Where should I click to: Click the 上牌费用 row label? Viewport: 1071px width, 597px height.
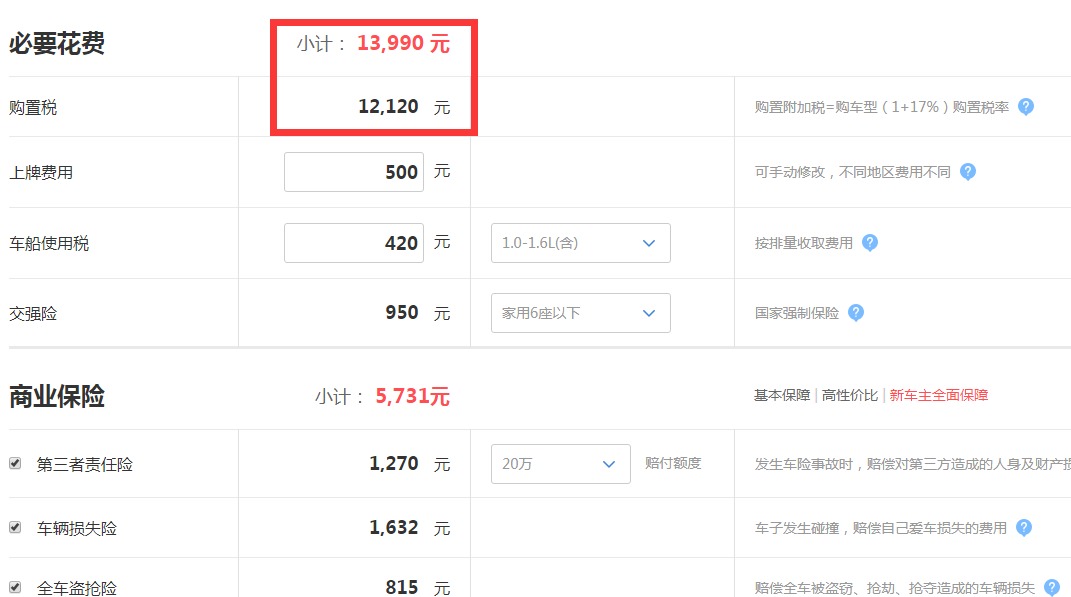pyautogui.click(x=41, y=172)
